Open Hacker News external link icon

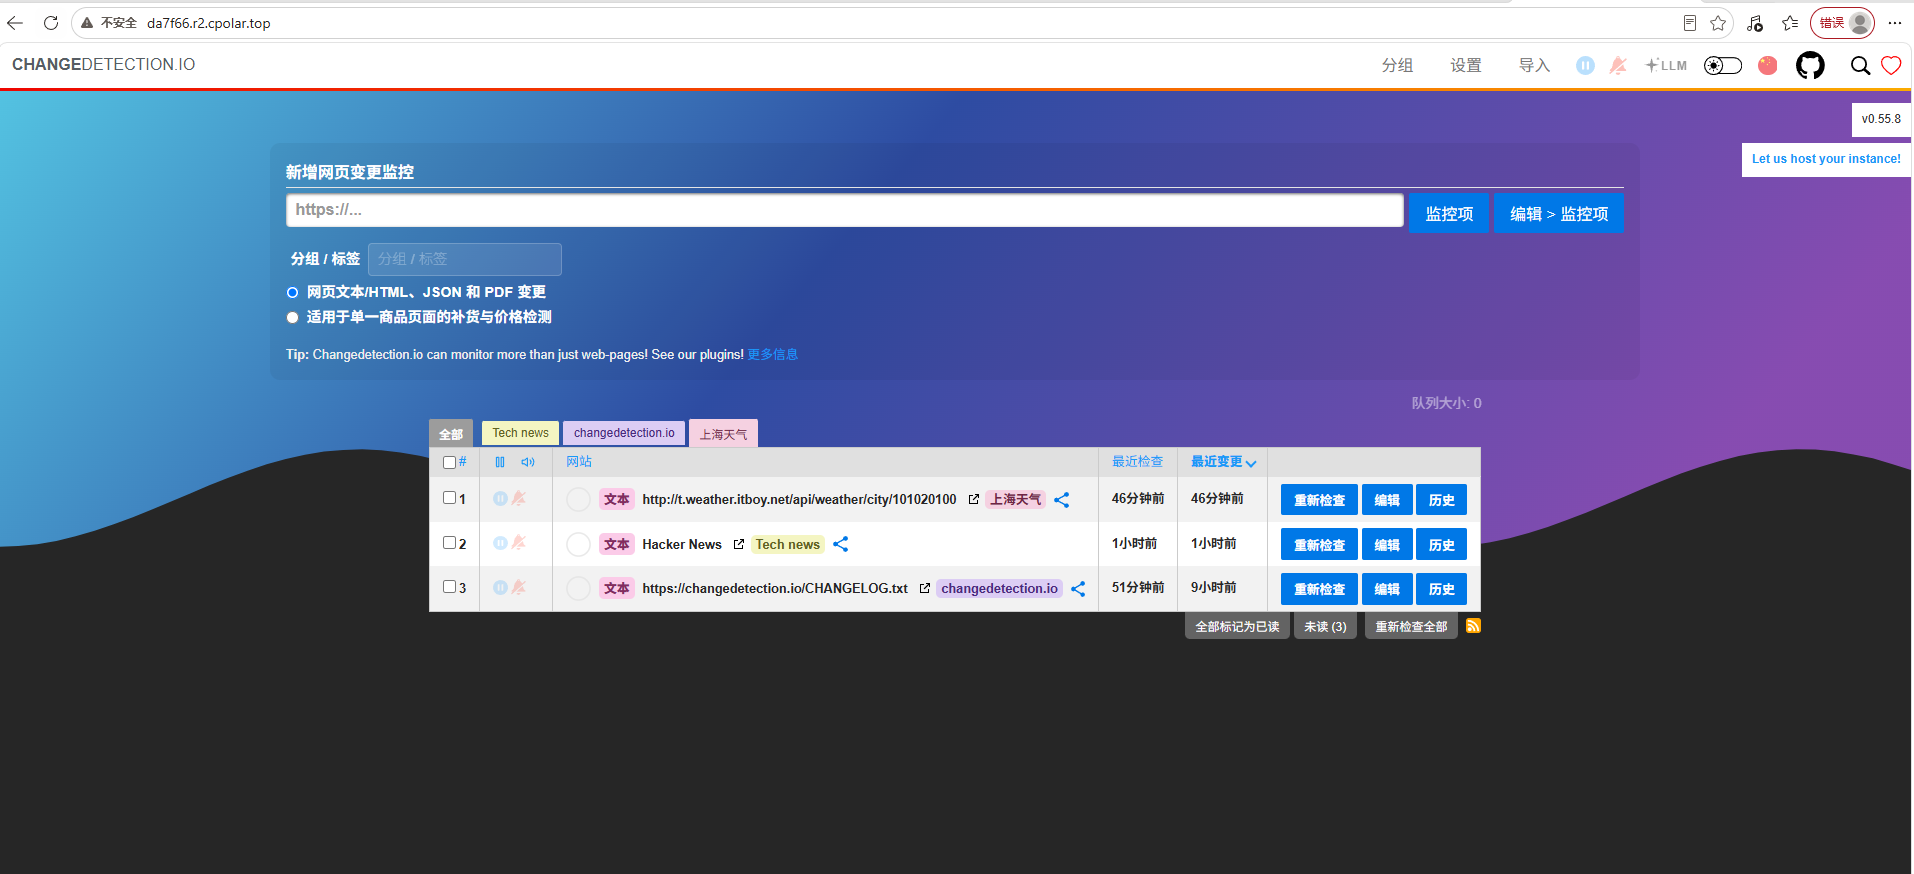pos(738,544)
